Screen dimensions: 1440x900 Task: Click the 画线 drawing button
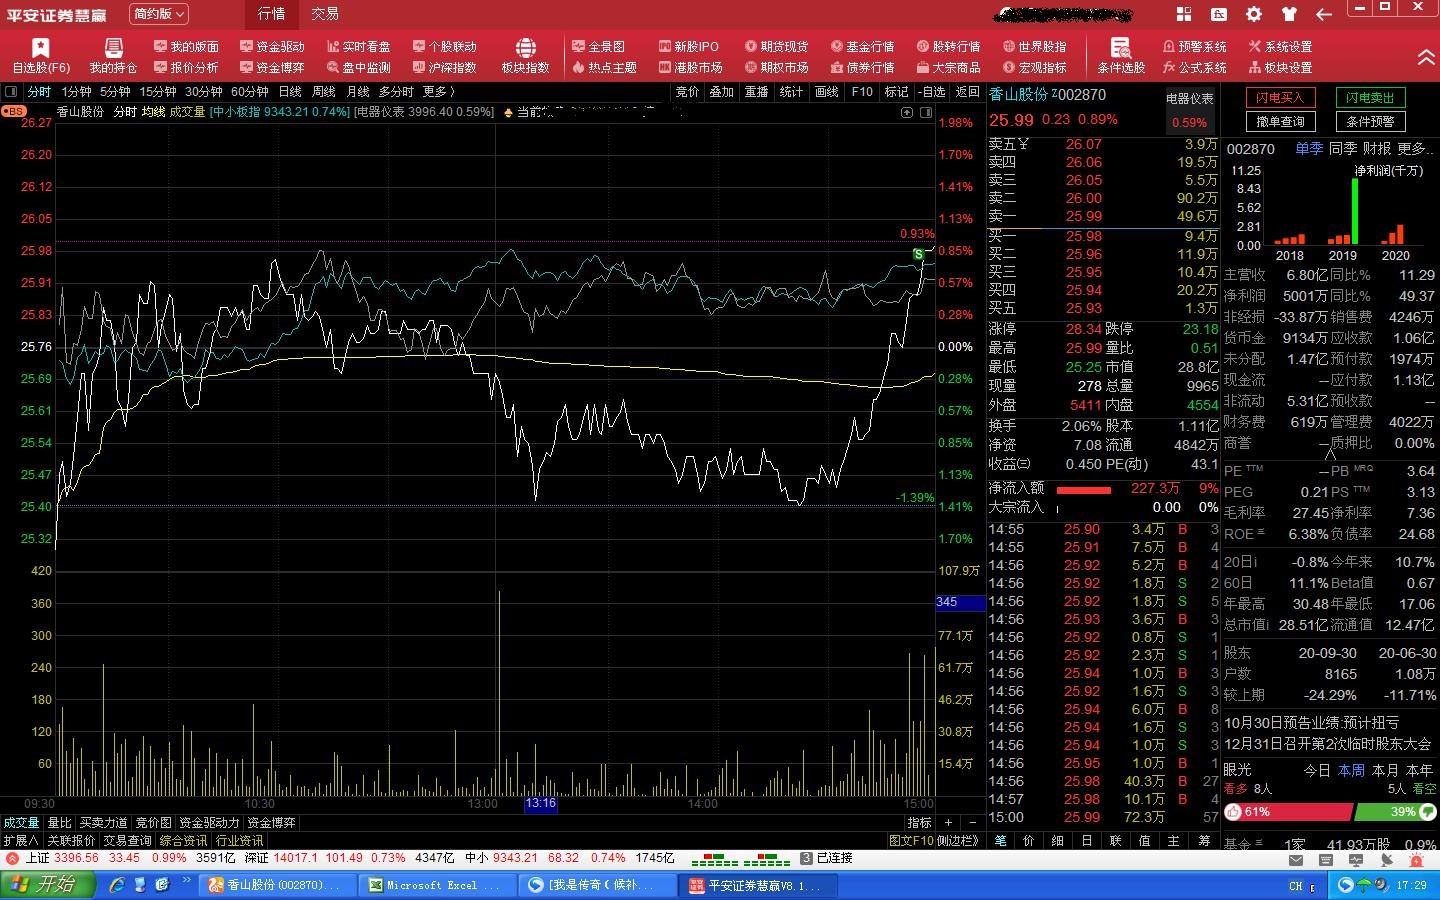(827, 91)
